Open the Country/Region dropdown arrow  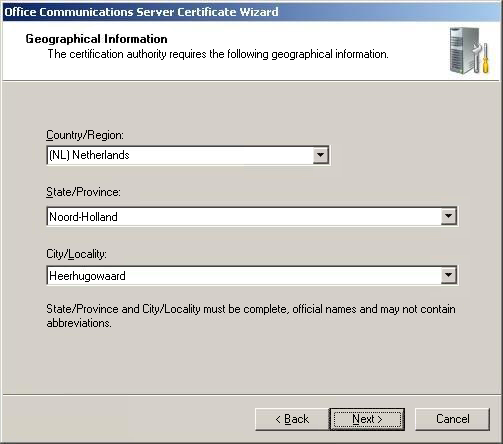pyautogui.click(x=320, y=155)
